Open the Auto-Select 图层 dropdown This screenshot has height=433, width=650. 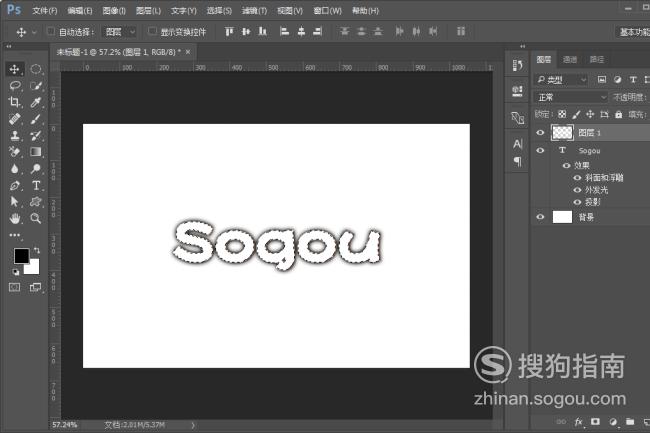pos(119,31)
